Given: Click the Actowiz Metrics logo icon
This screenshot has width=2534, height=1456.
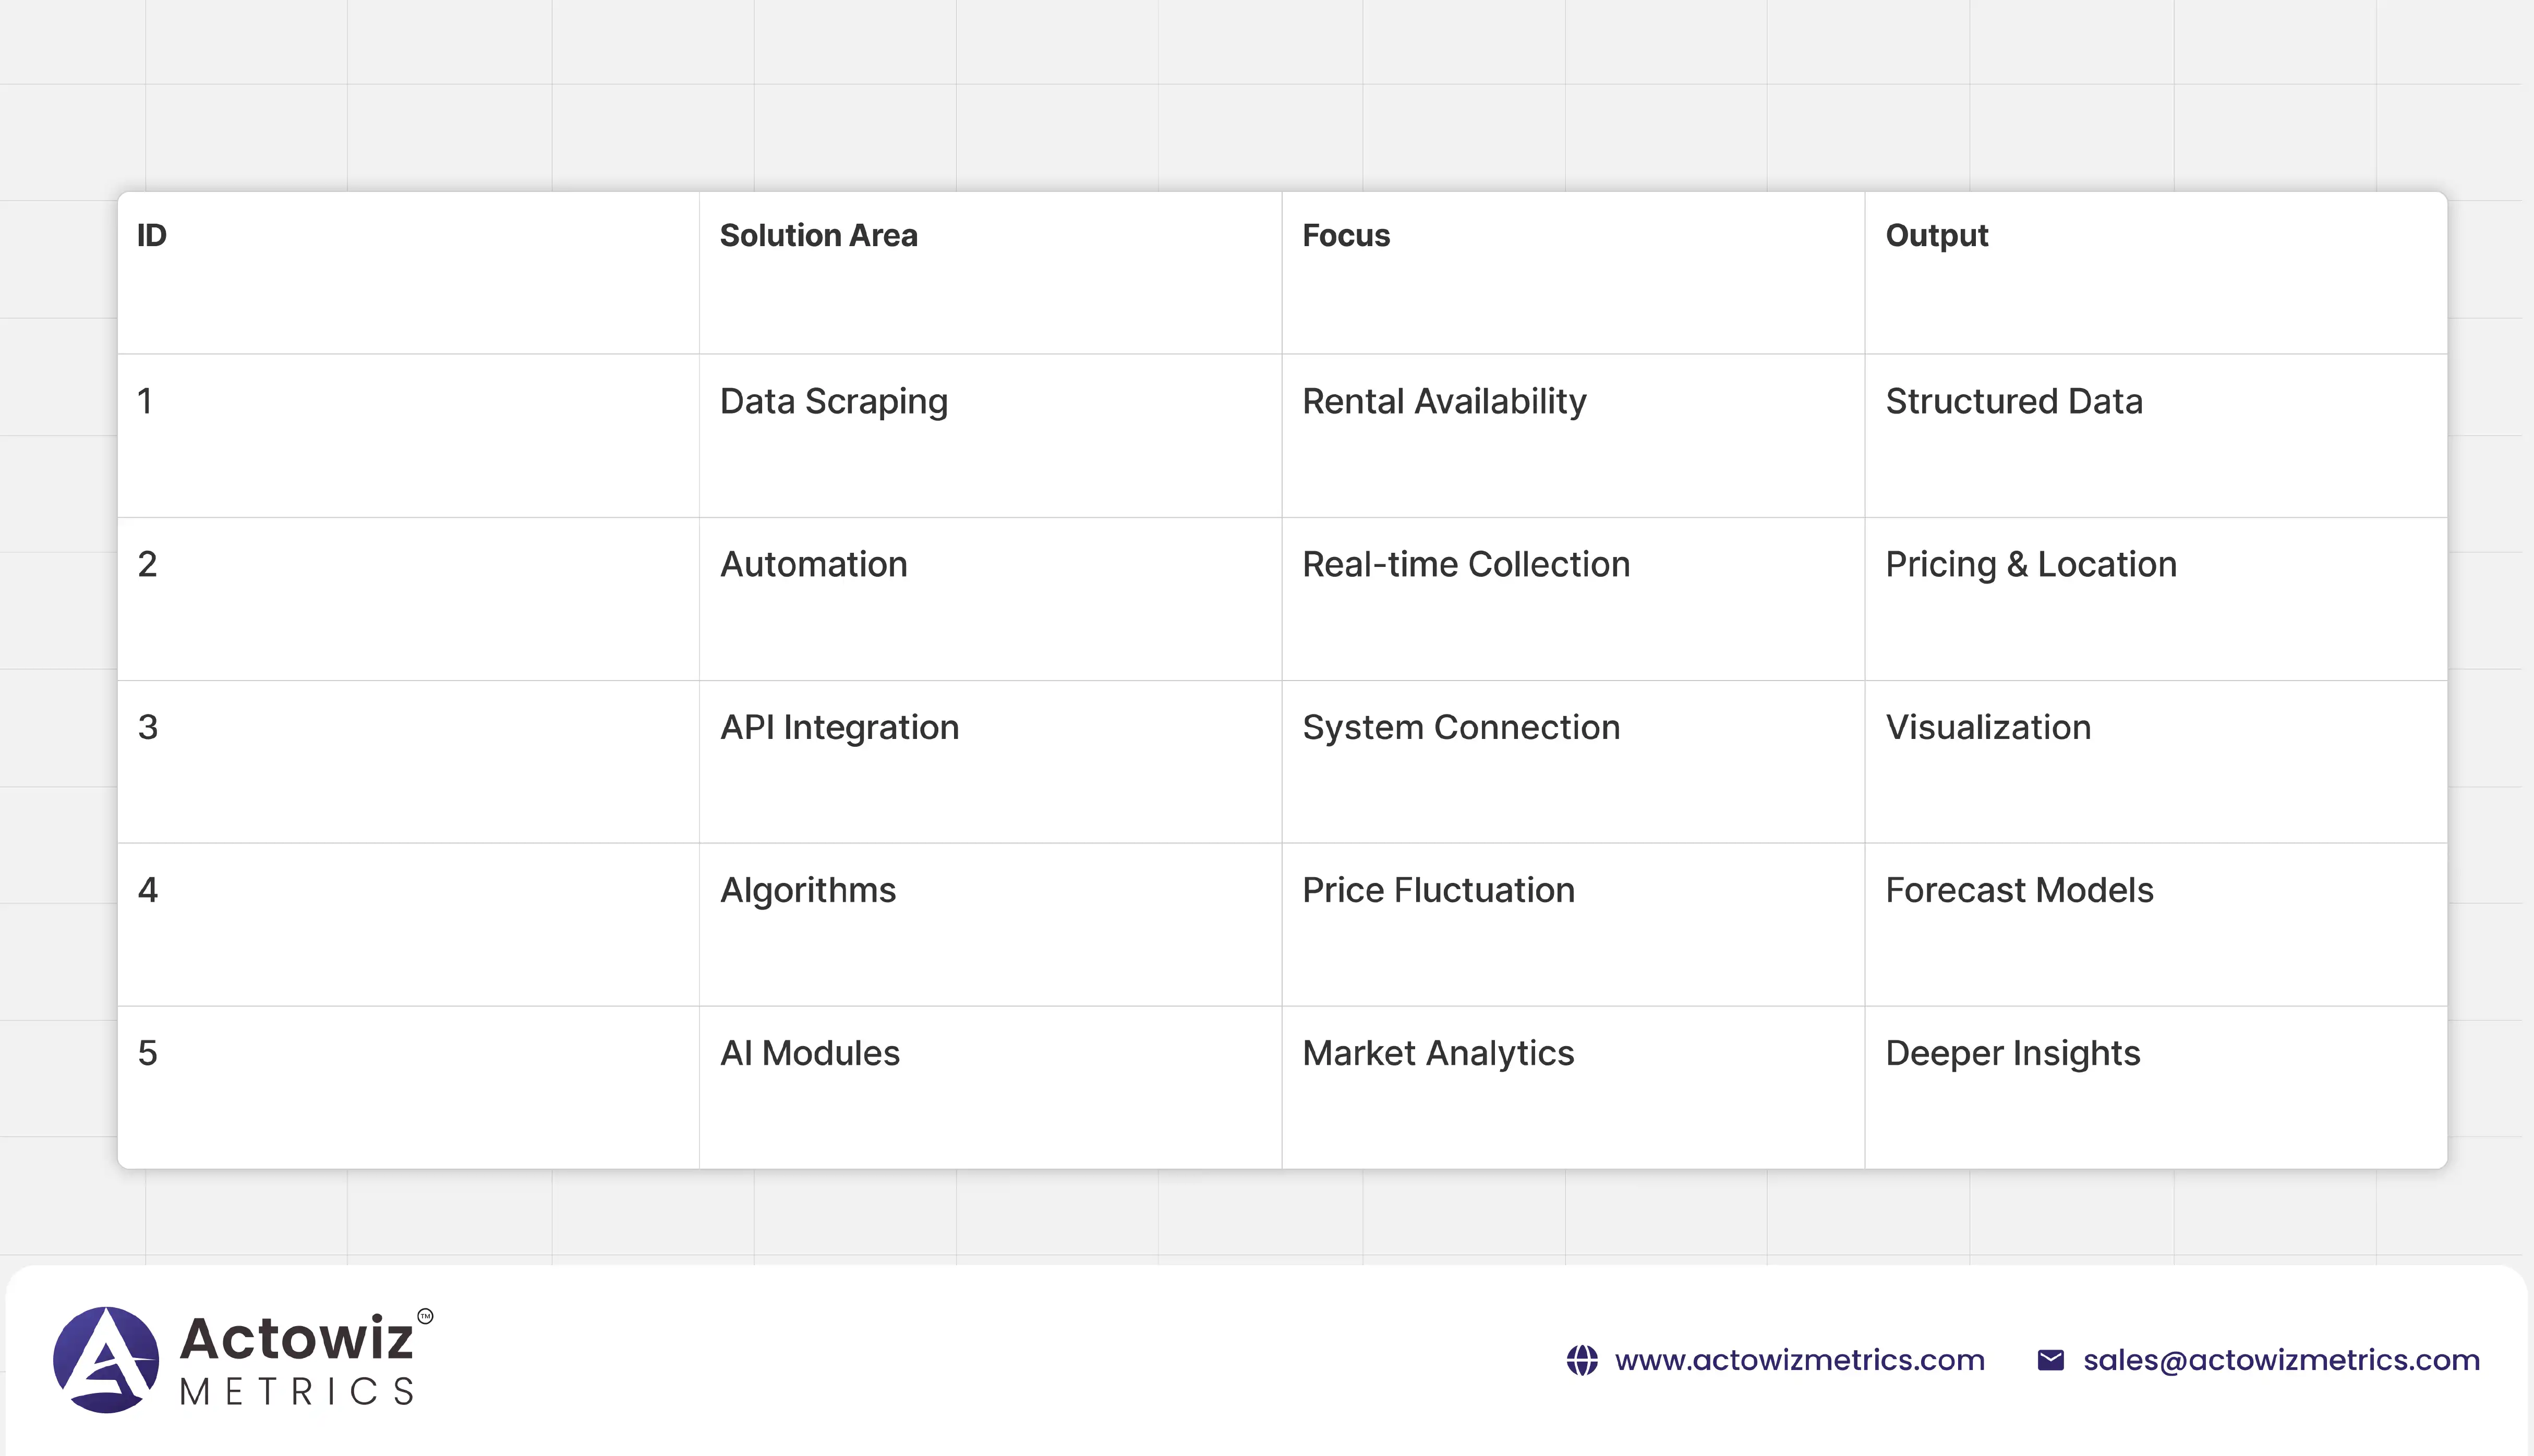Looking at the screenshot, I should pos(105,1359).
